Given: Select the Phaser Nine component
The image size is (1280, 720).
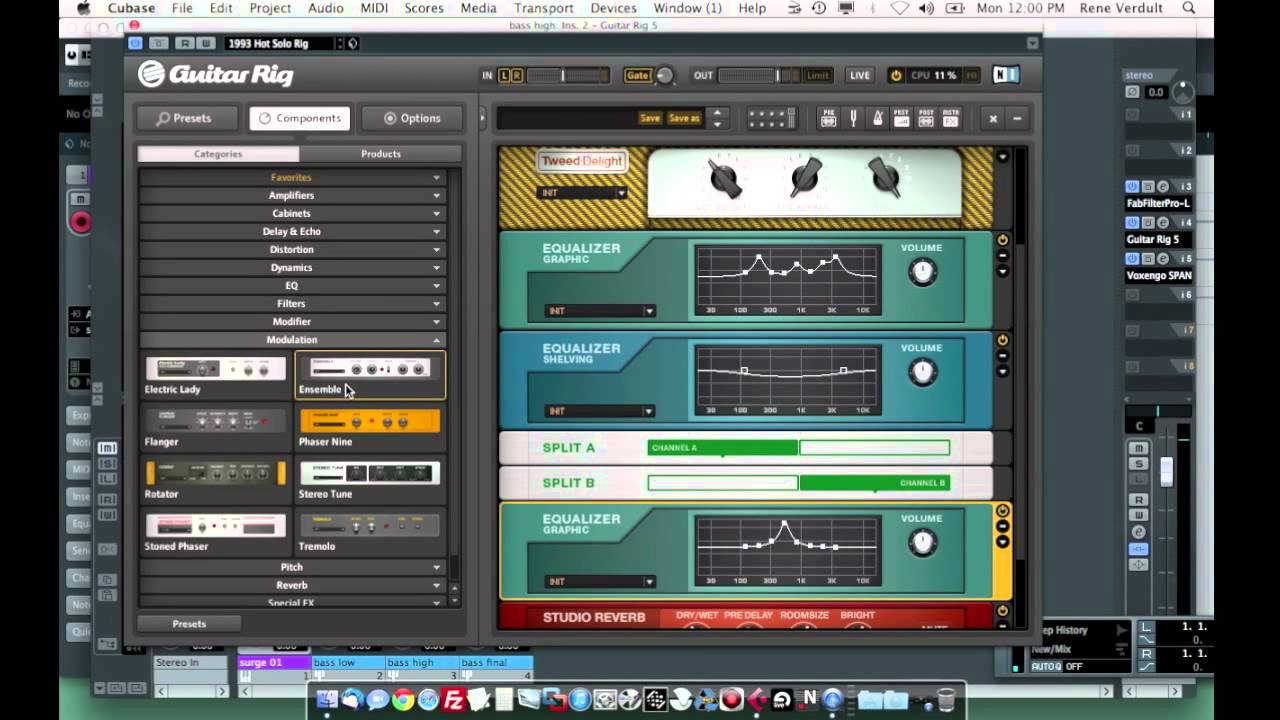Looking at the screenshot, I should (x=370, y=427).
